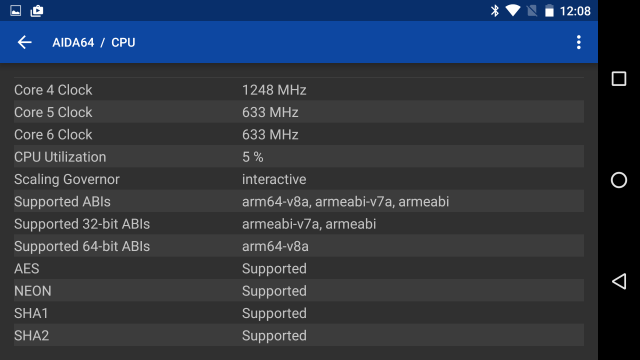Open the three-dot overflow menu
The height and width of the screenshot is (360, 640).
pos(578,42)
